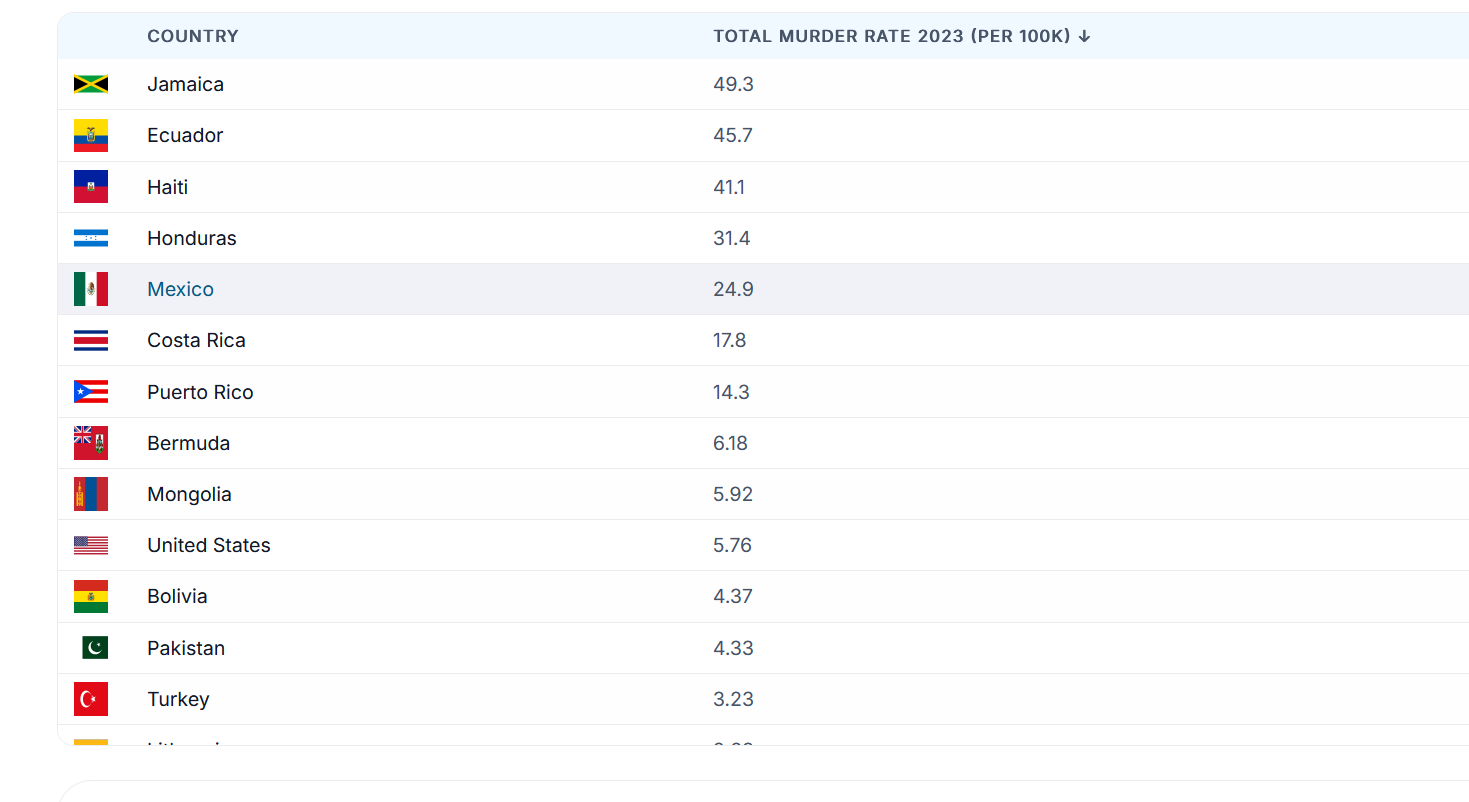Open the Mexico country link

coord(181,289)
